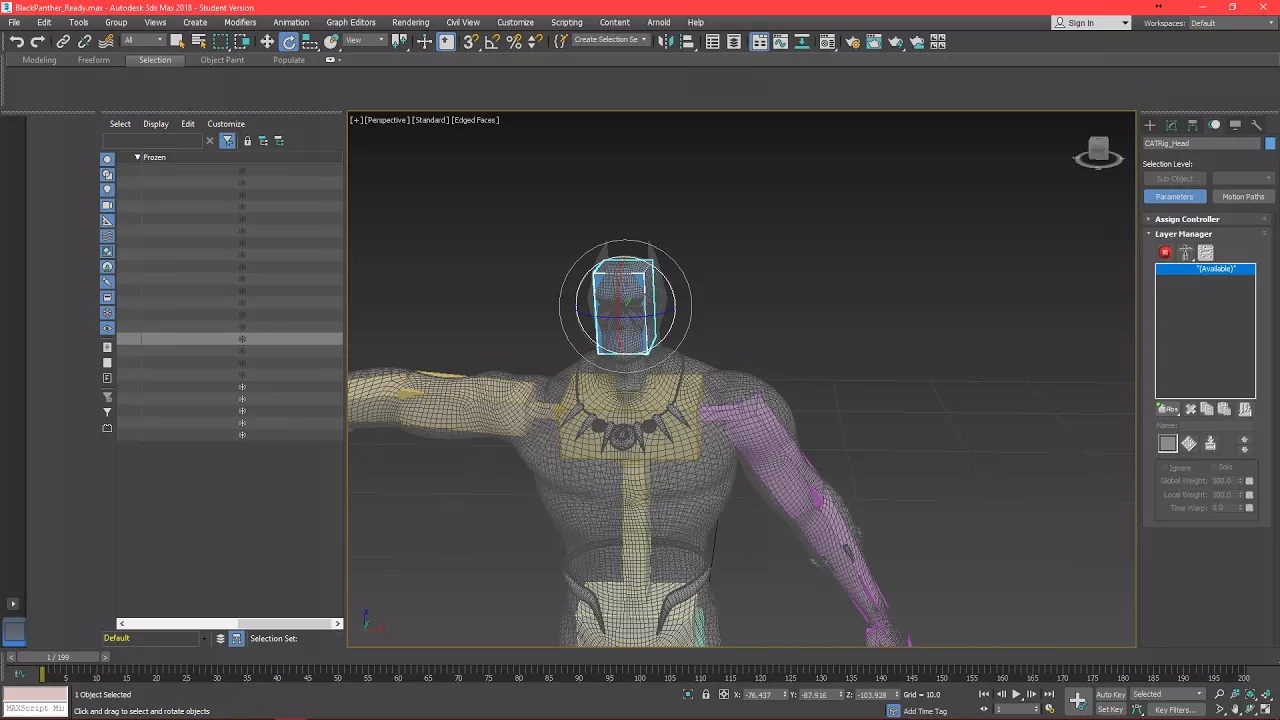Click the Bind to Space Warp icon

point(106,41)
